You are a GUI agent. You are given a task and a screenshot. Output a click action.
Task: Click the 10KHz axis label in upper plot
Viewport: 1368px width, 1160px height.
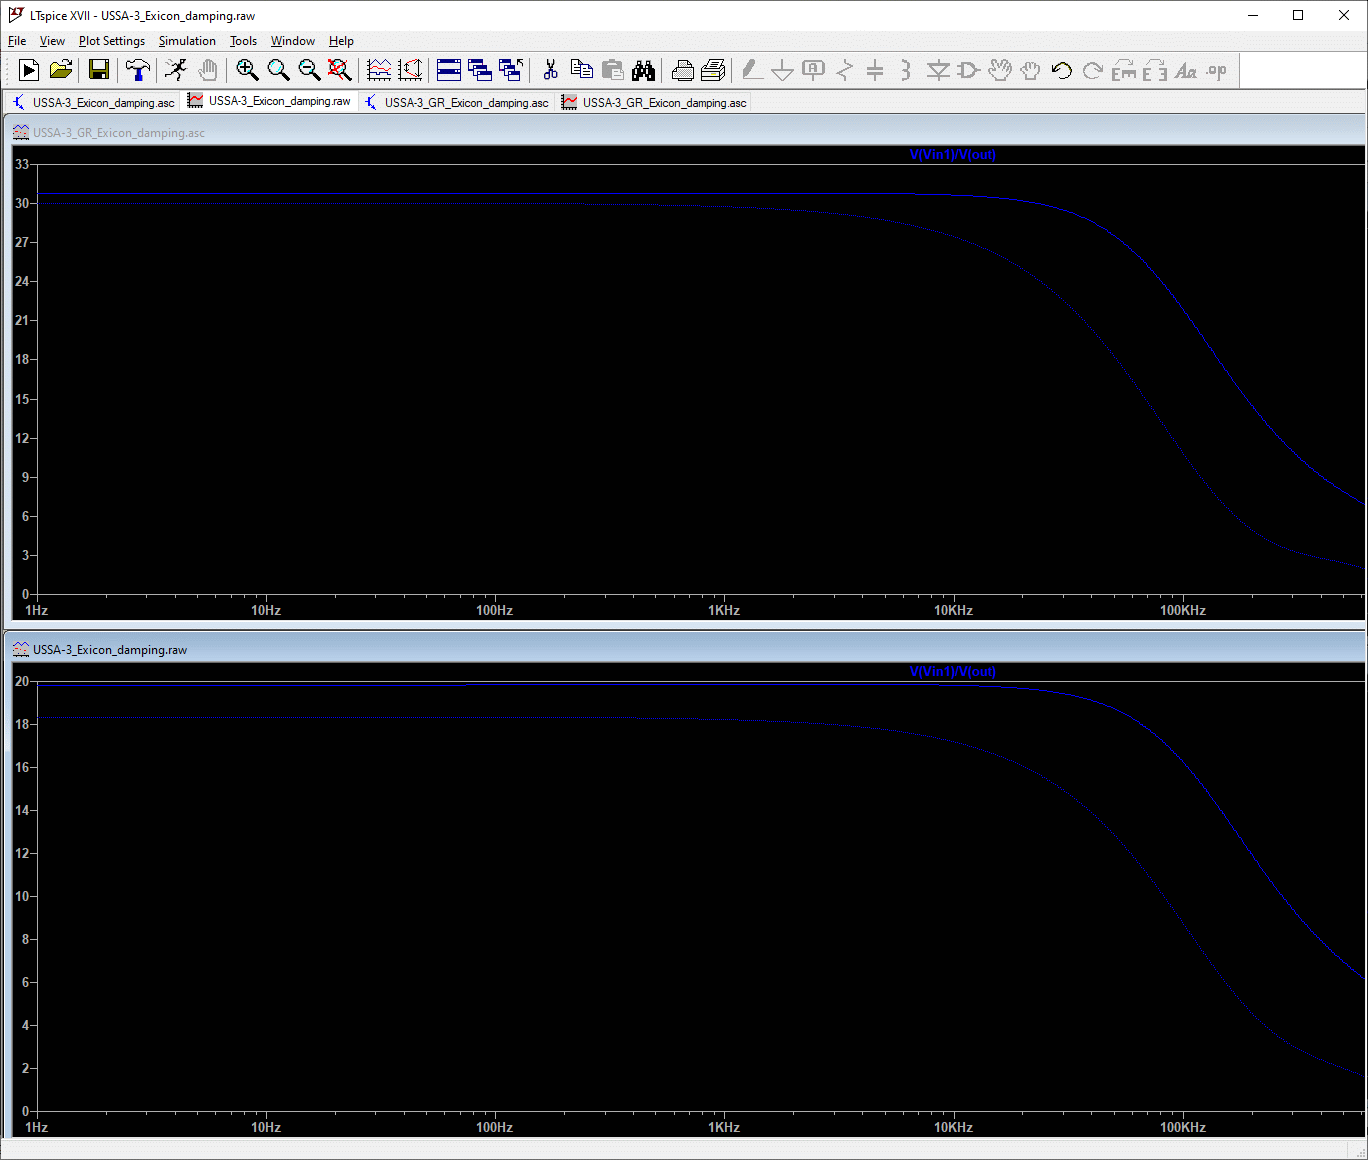click(953, 610)
